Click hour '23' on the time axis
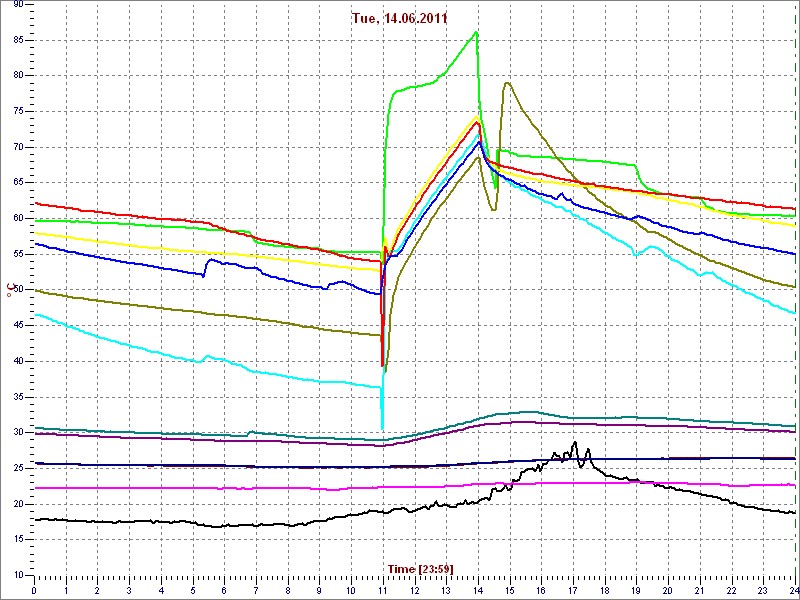800x600 pixels. tap(763, 589)
